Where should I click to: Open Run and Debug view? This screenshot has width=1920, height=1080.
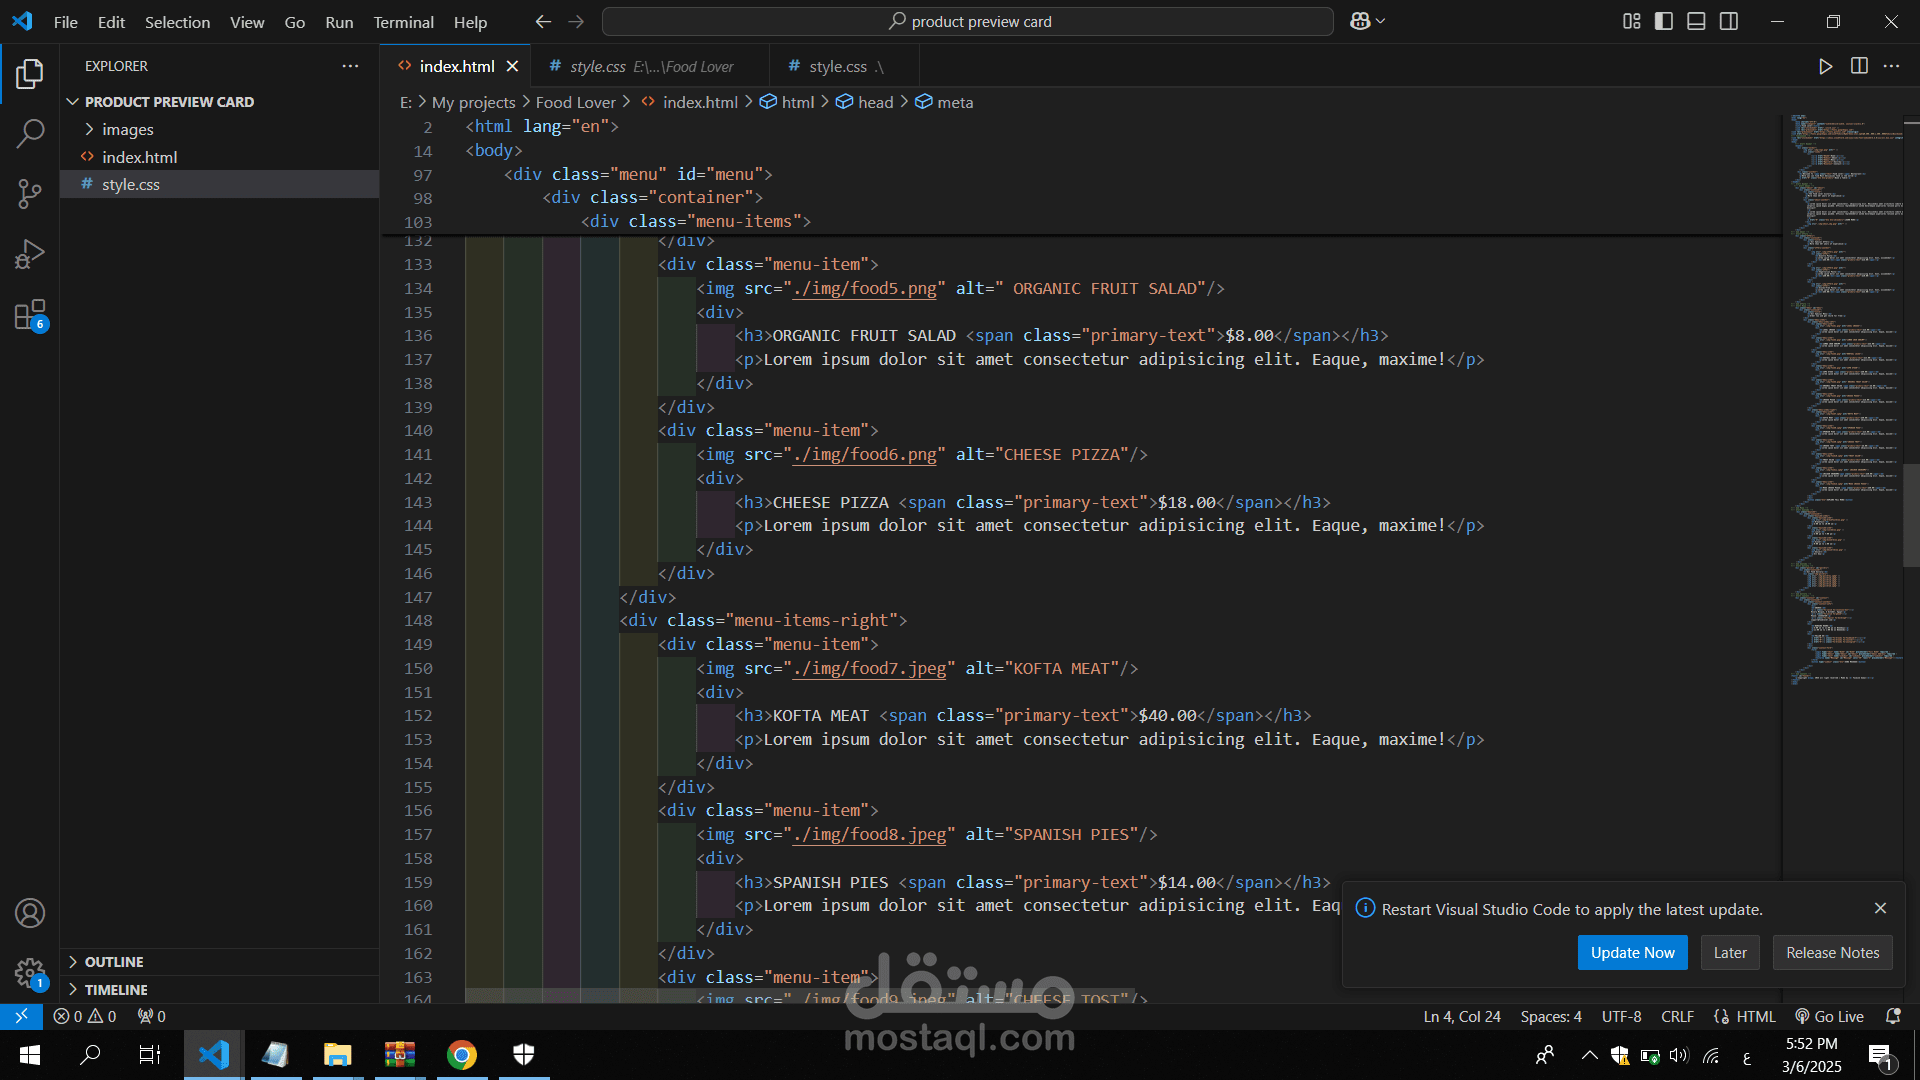click(x=30, y=254)
